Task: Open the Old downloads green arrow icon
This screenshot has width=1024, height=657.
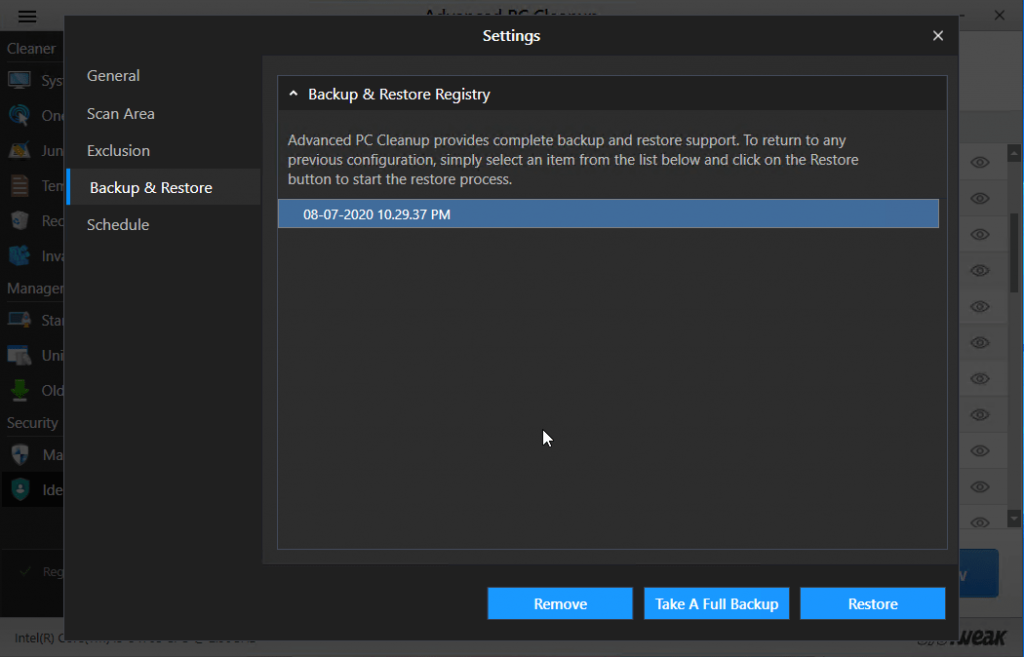Action: [20, 391]
